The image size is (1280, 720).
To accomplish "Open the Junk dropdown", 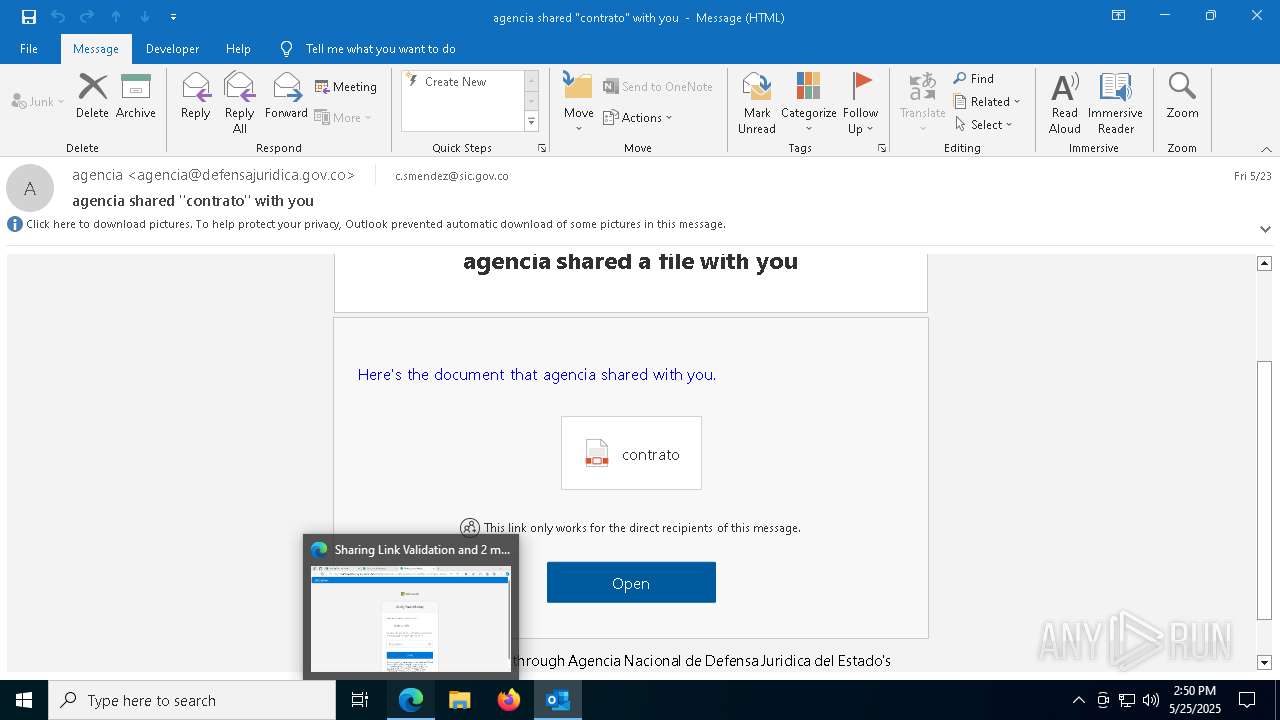I will pyautogui.click(x=38, y=101).
